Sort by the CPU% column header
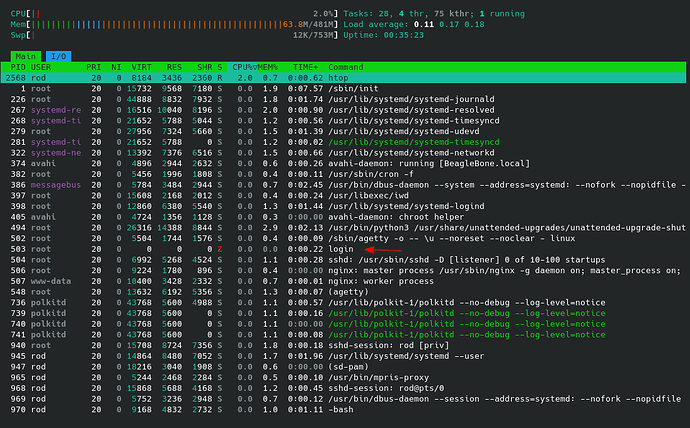The width and height of the screenshot is (690, 428). click(245, 67)
